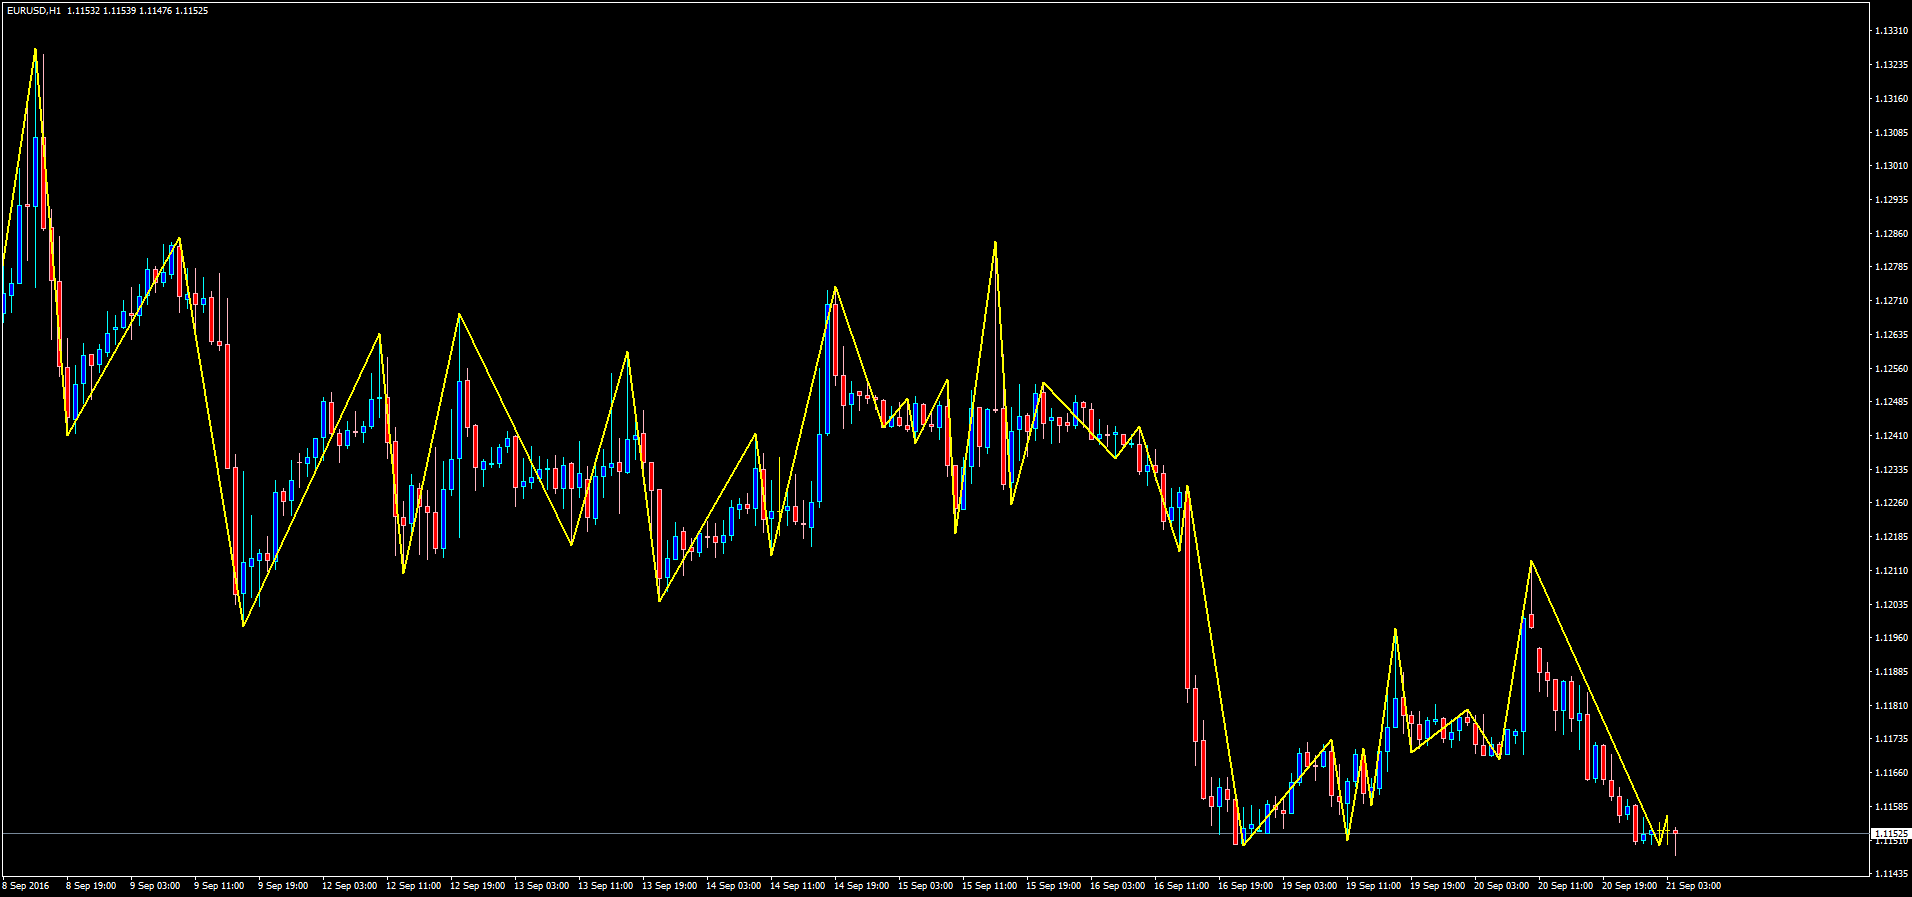This screenshot has width=1912, height=897.
Task: Click the 1.11660 price axis label
Action: click(1892, 773)
